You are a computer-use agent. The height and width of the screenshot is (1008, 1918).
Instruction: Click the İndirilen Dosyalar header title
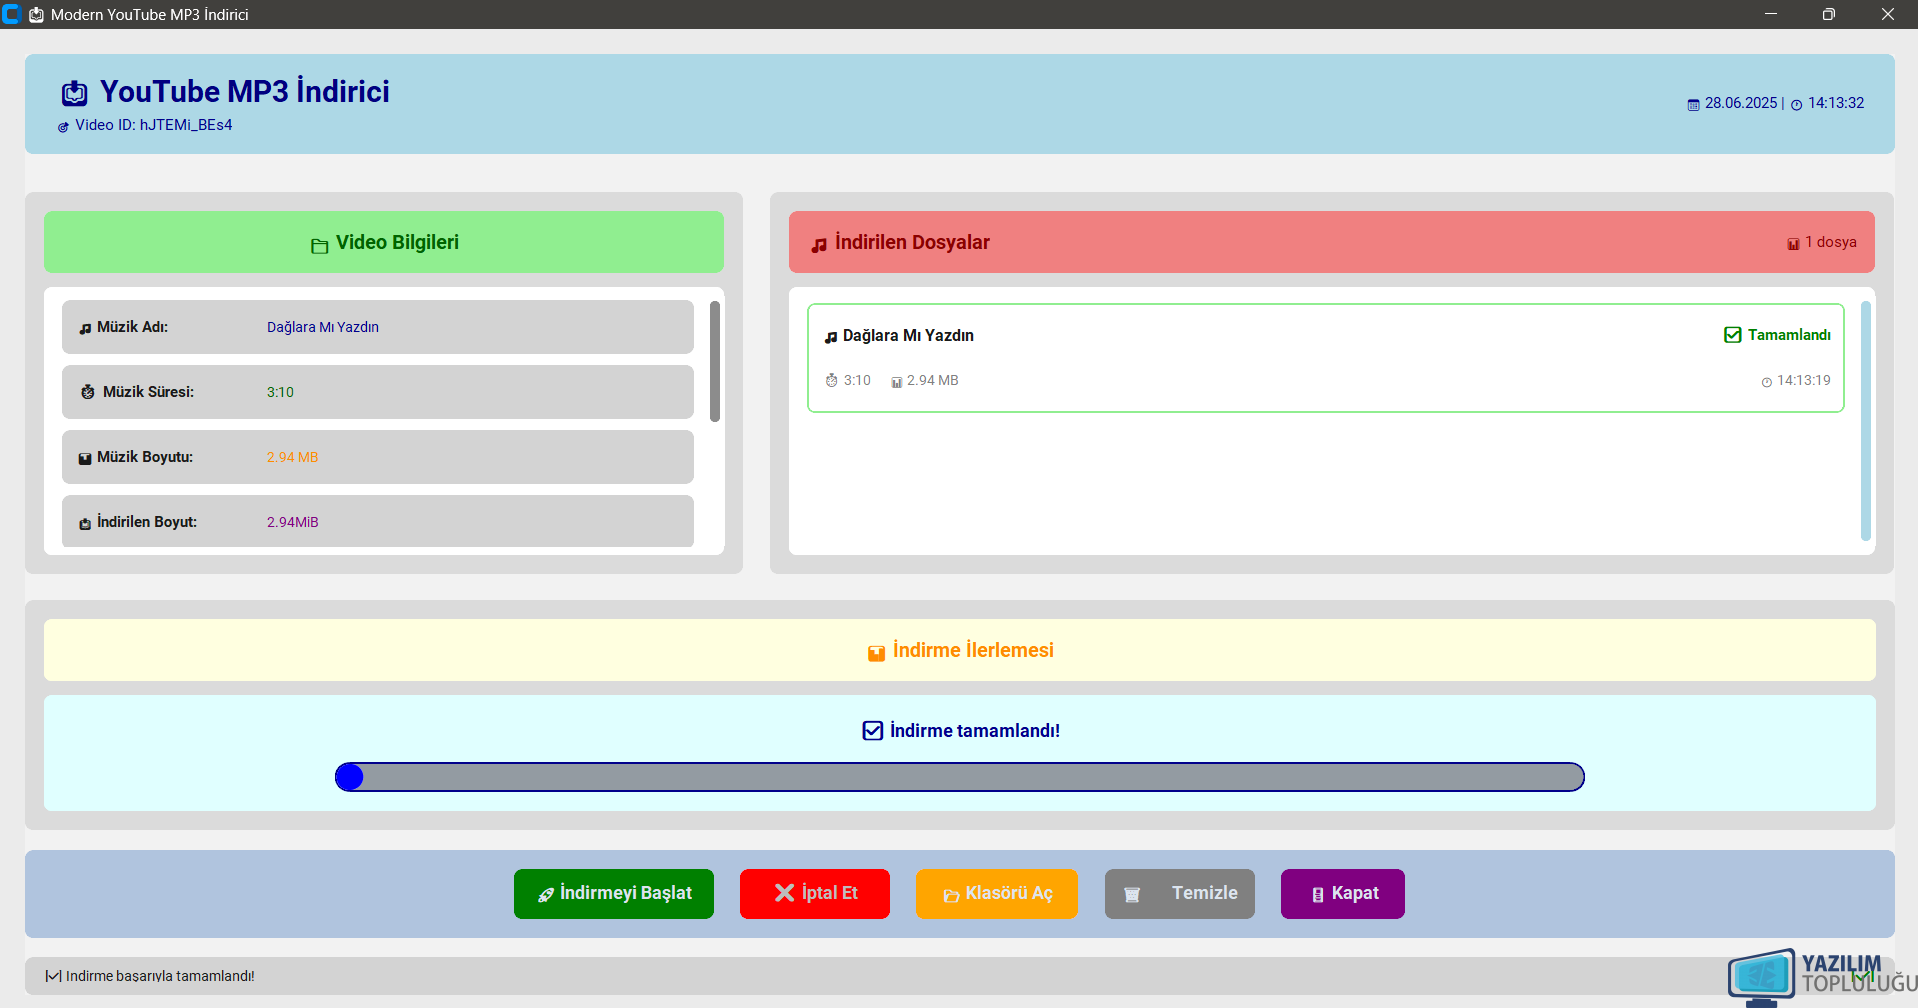point(912,242)
